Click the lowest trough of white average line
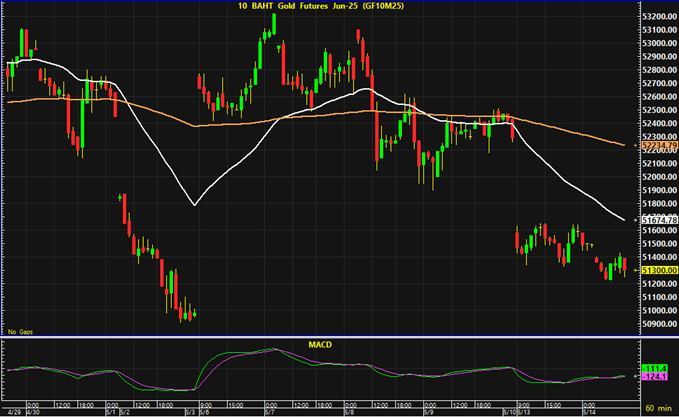 coord(193,205)
